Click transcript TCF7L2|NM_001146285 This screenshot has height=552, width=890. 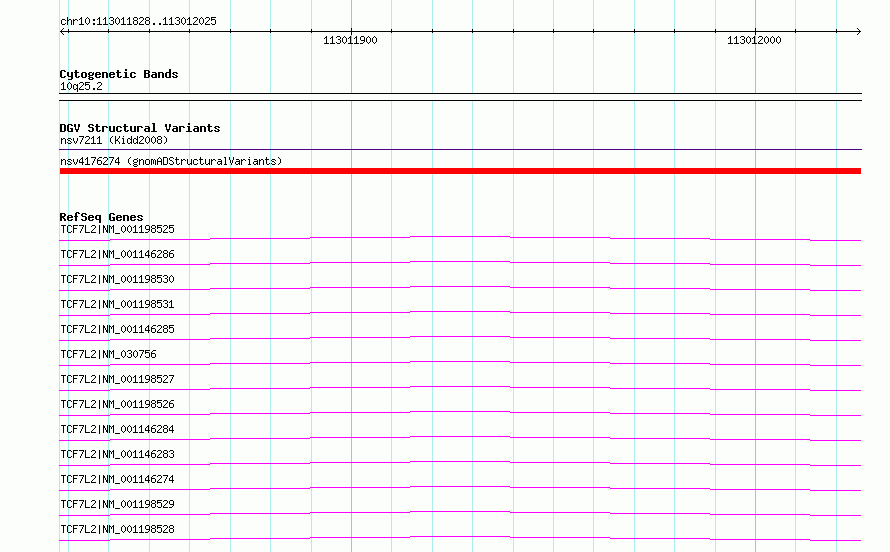pos(117,329)
